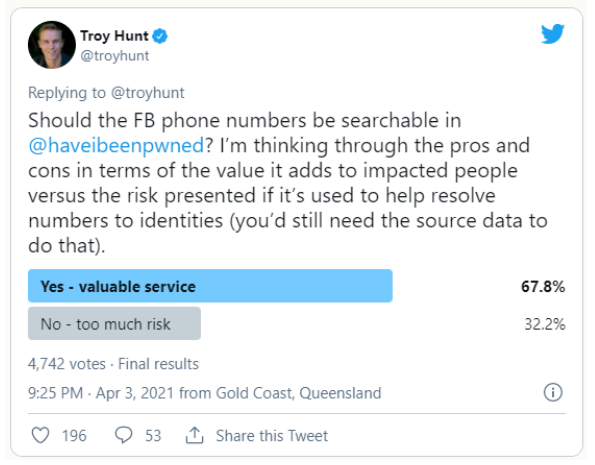The width and height of the screenshot is (595, 465).
Task: Open replies via speech bubble icon
Action: click(x=124, y=435)
